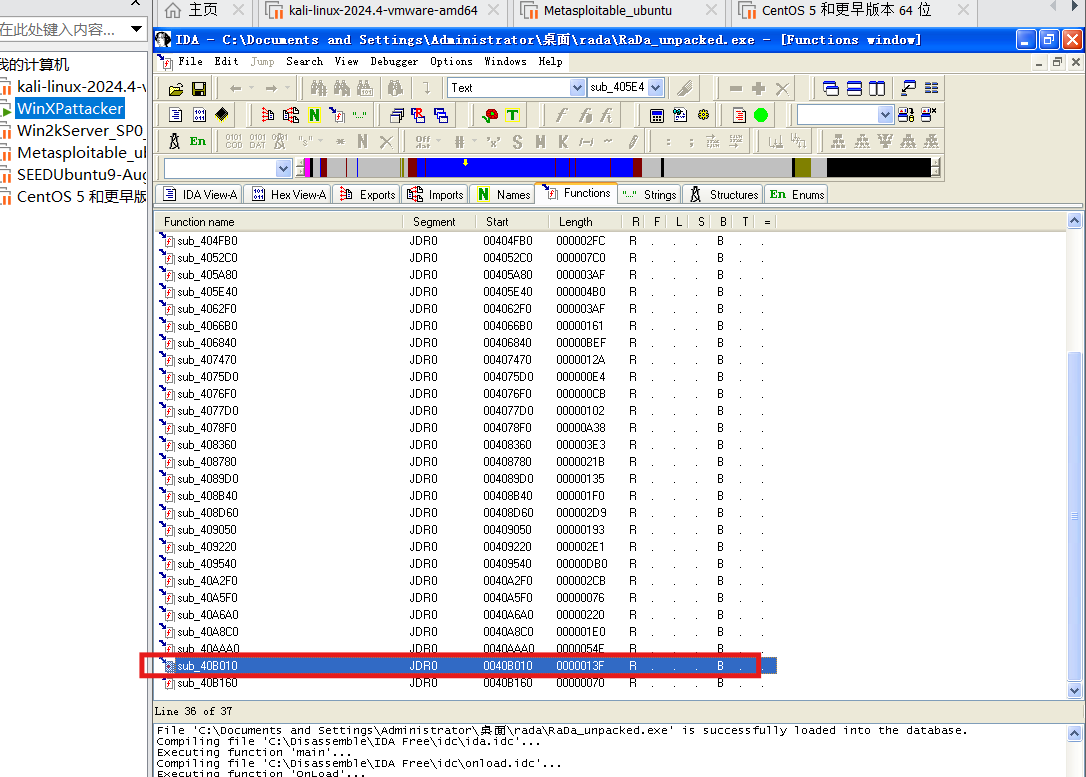Switch to the IDA View-A tab
This screenshot has height=777, width=1086.
coord(199,195)
